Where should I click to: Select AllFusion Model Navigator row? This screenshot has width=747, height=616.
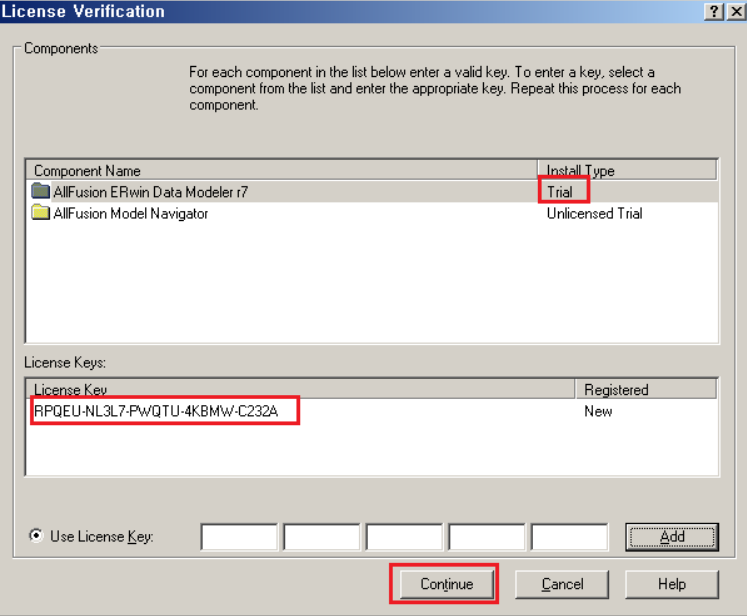pos(372,213)
